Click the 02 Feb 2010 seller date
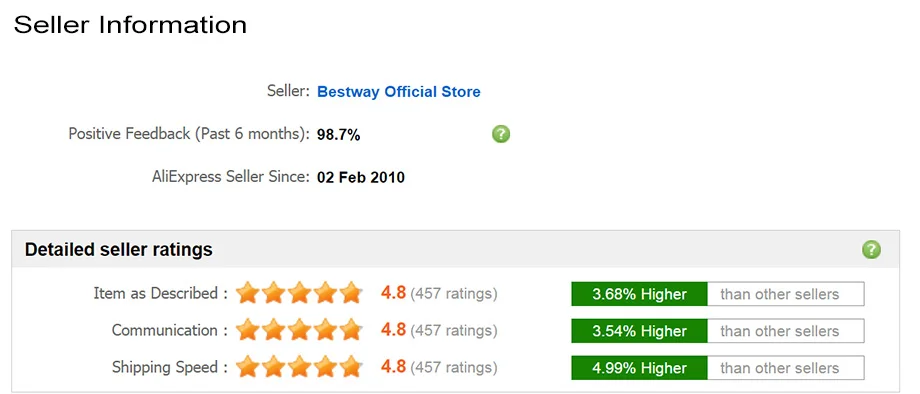This screenshot has height=394, width=920. (361, 177)
